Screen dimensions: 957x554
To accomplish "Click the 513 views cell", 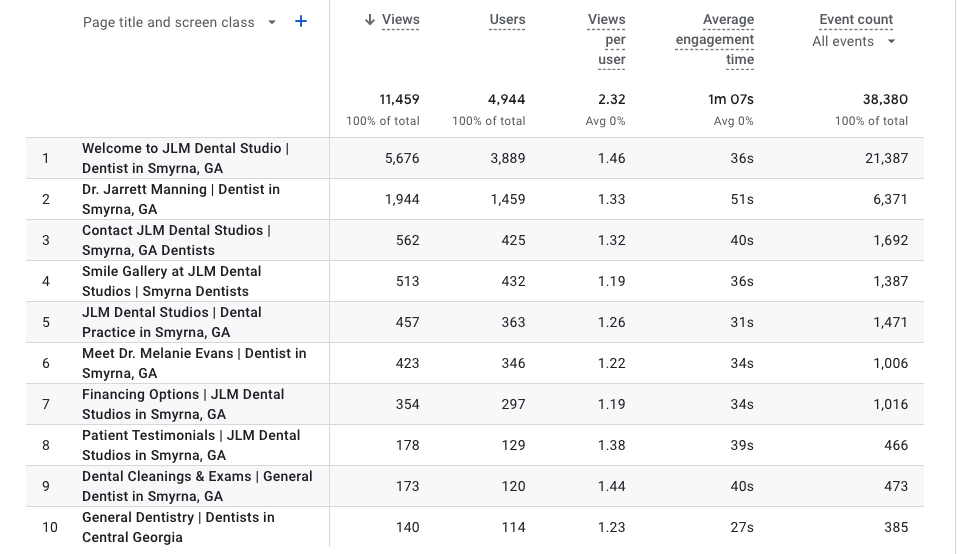I will (x=408, y=281).
